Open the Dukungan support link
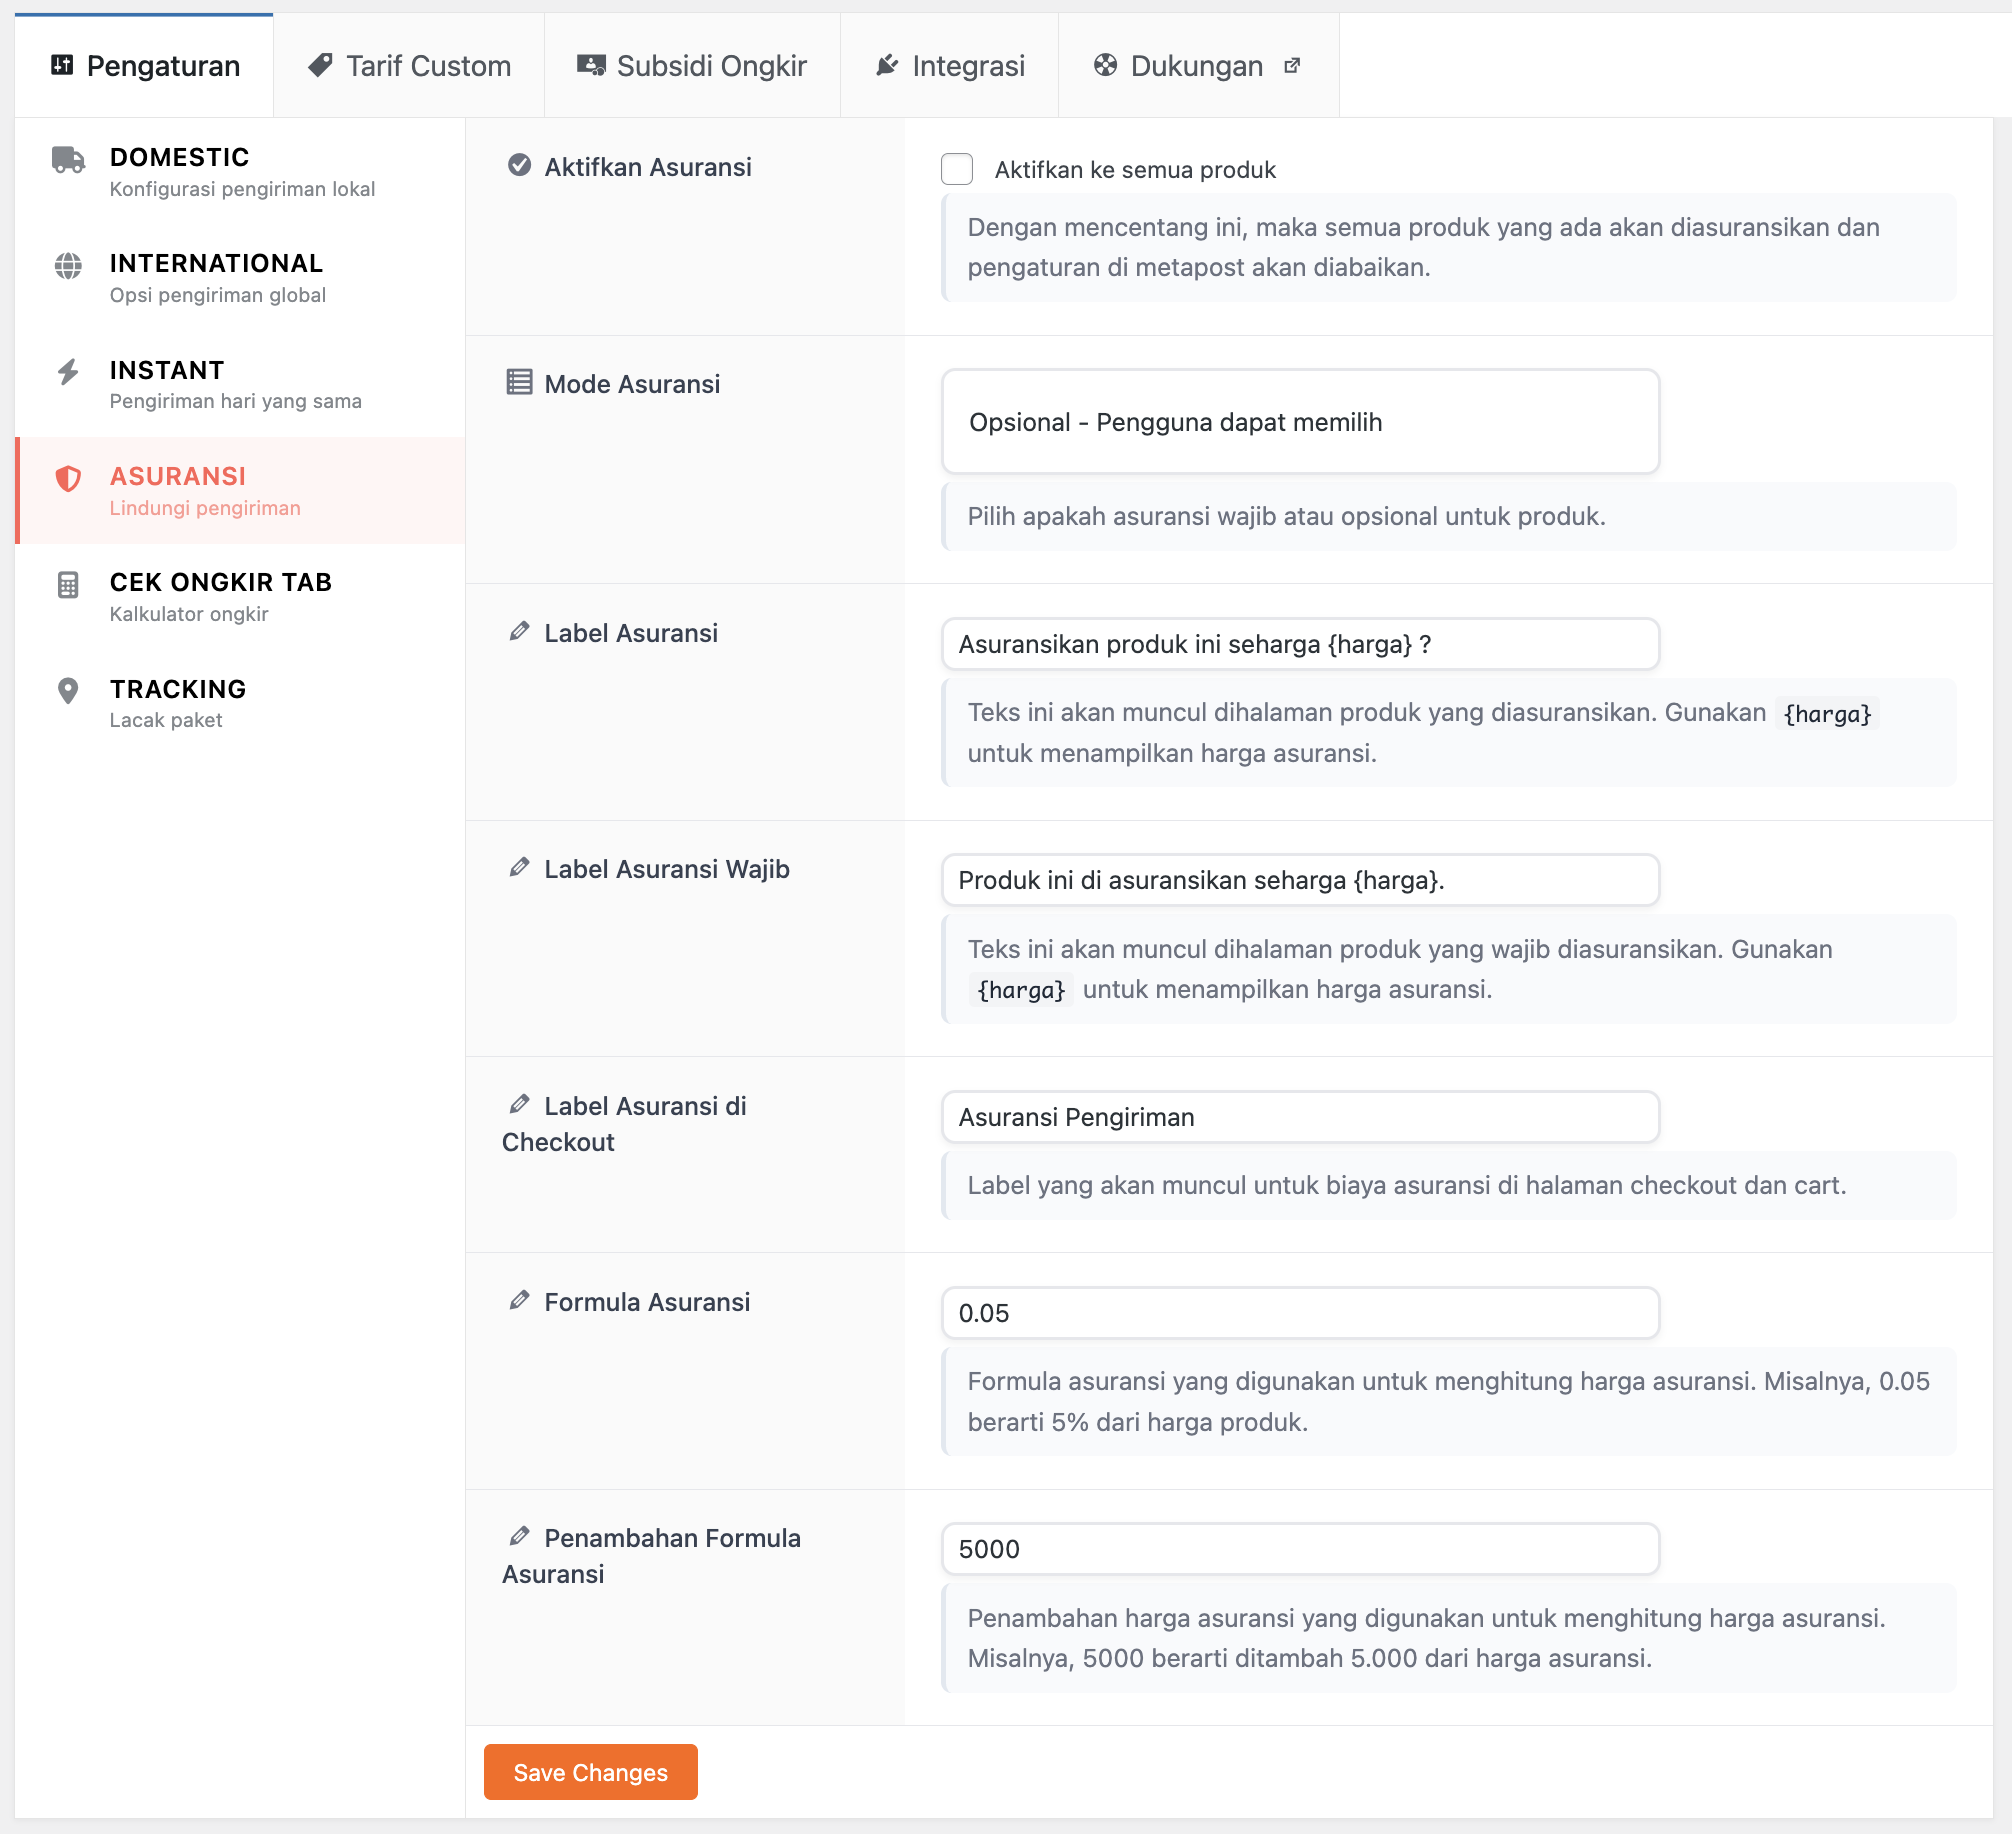This screenshot has height=1834, width=2012. pos(1196,66)
